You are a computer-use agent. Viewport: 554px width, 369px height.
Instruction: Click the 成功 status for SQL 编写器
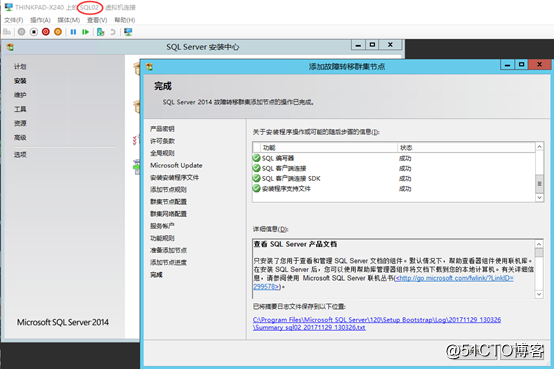point(405,158)
